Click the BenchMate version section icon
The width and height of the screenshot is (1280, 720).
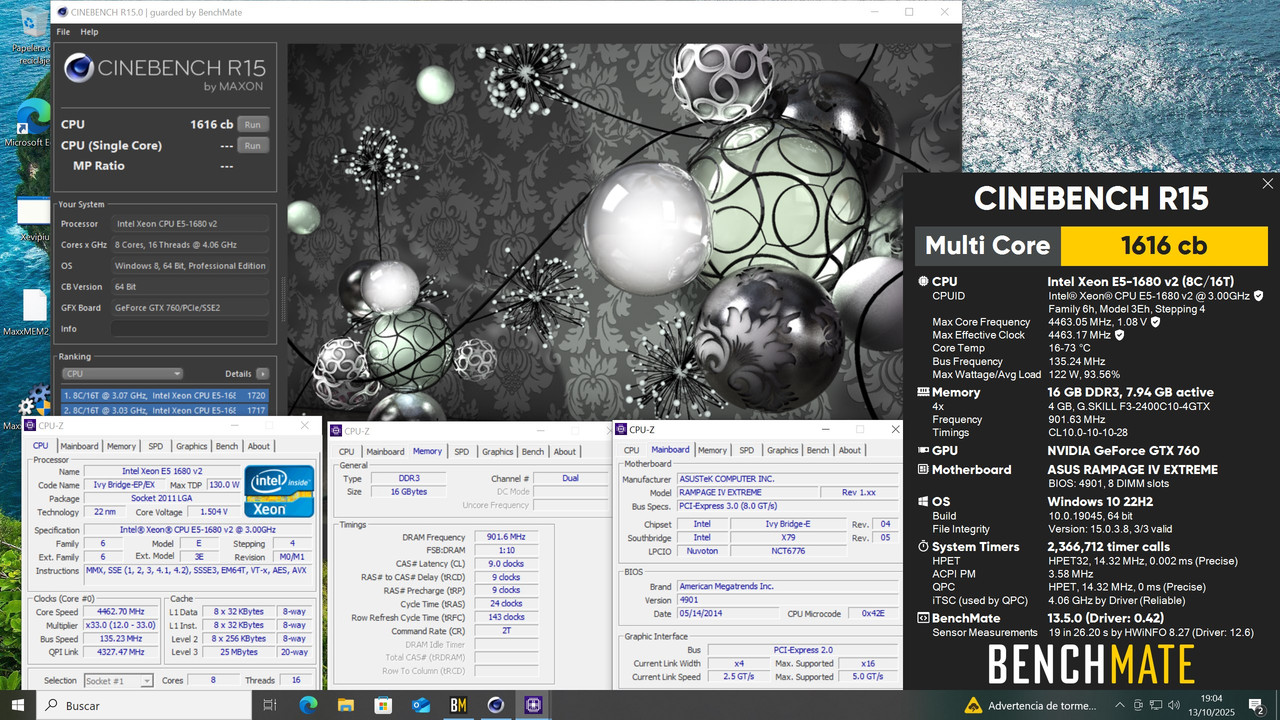(923, 619)
